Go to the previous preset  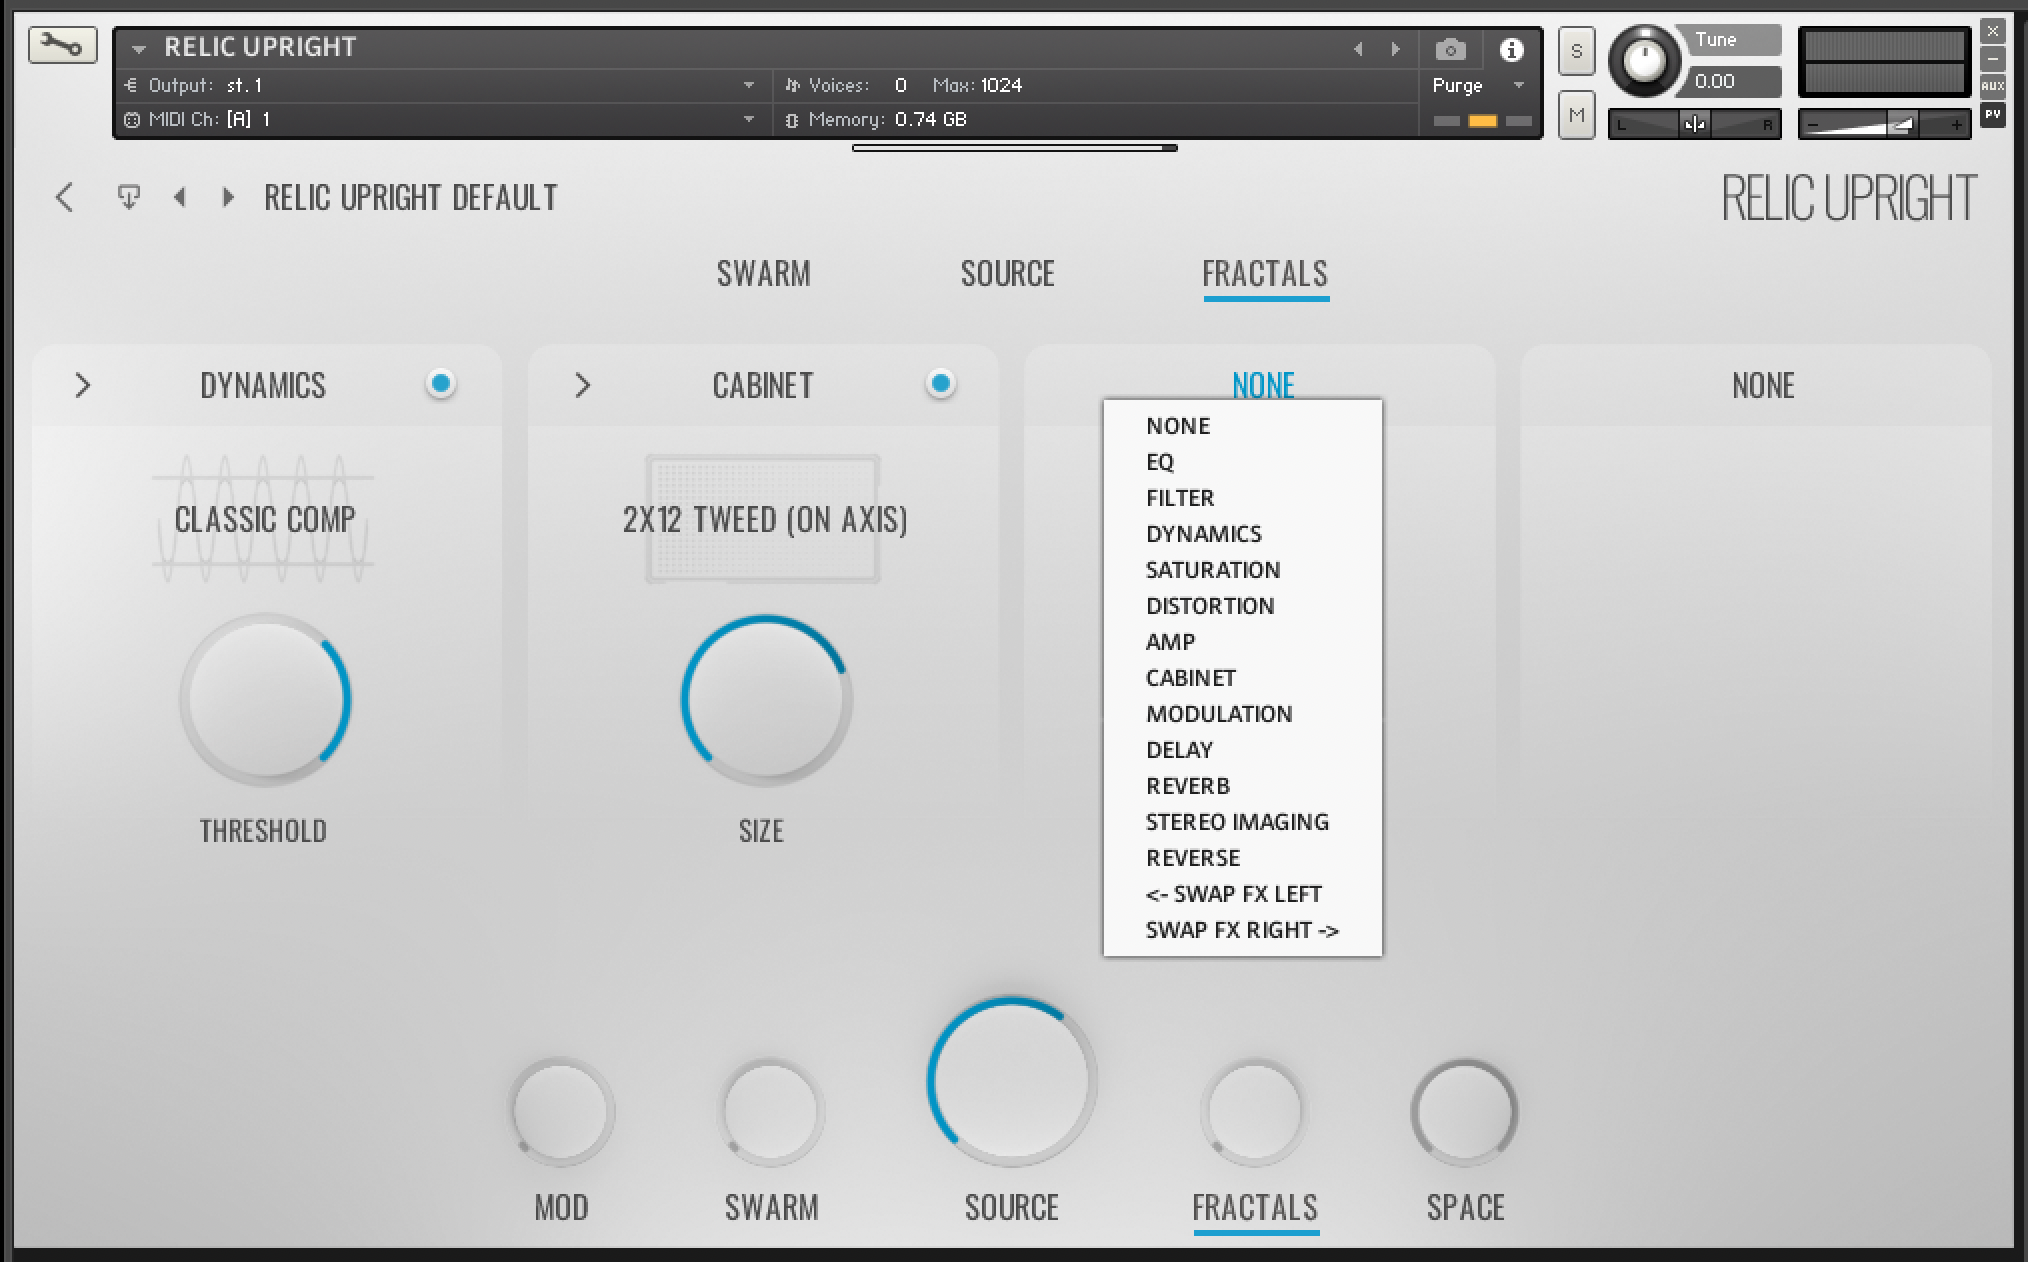180,197
